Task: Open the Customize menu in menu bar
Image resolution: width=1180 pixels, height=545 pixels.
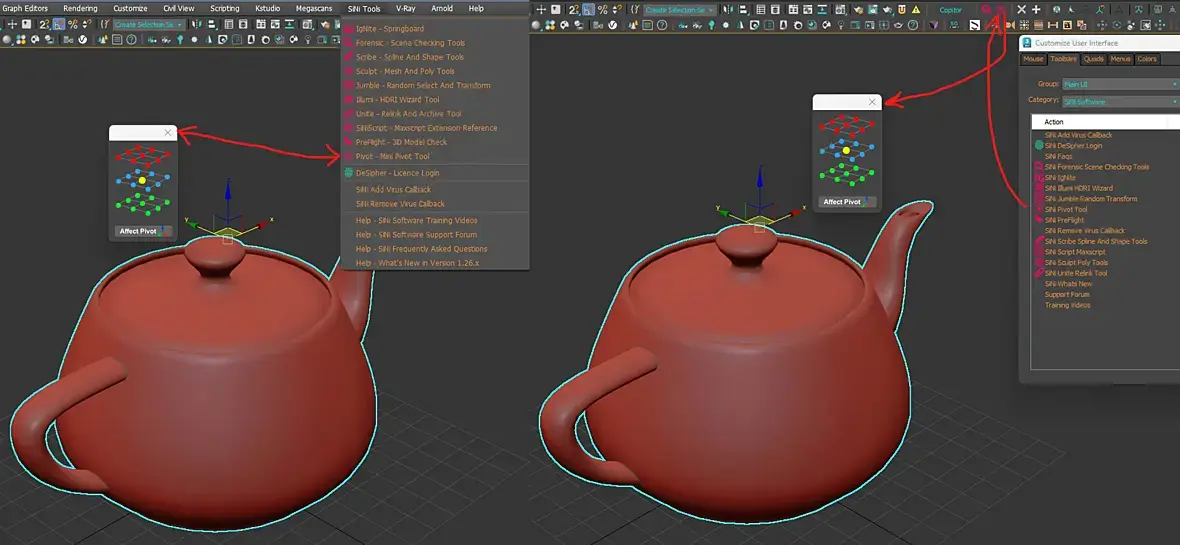Action: tap(129, 8)
